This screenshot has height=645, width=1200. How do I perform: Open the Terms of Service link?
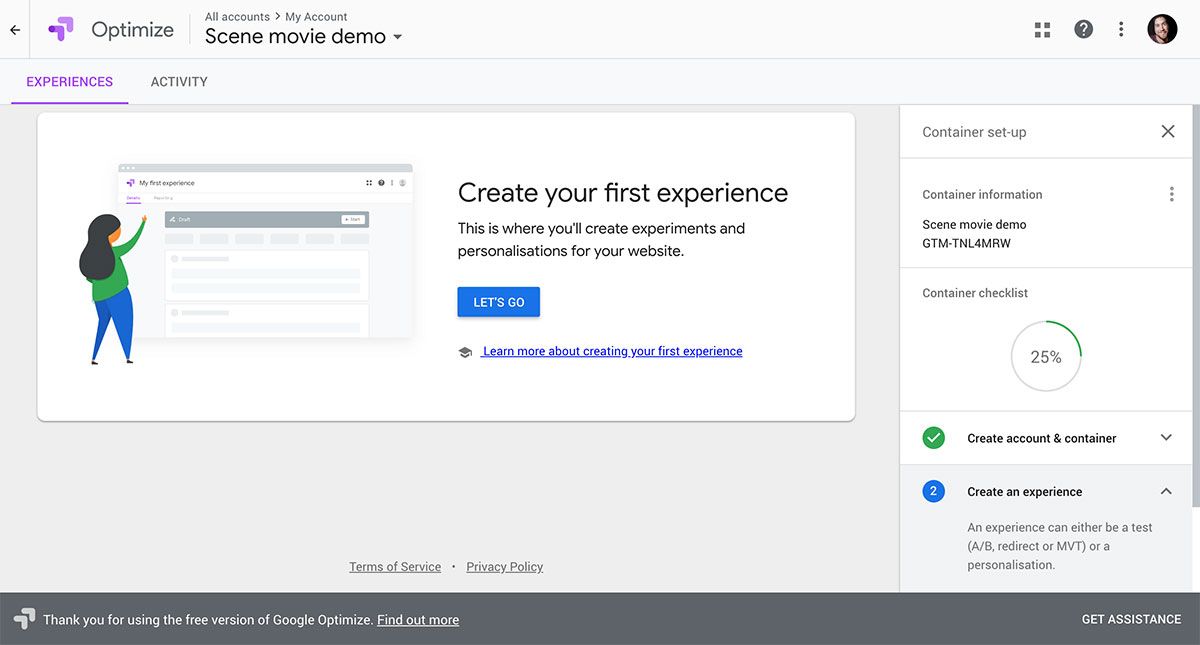(395, 567)
